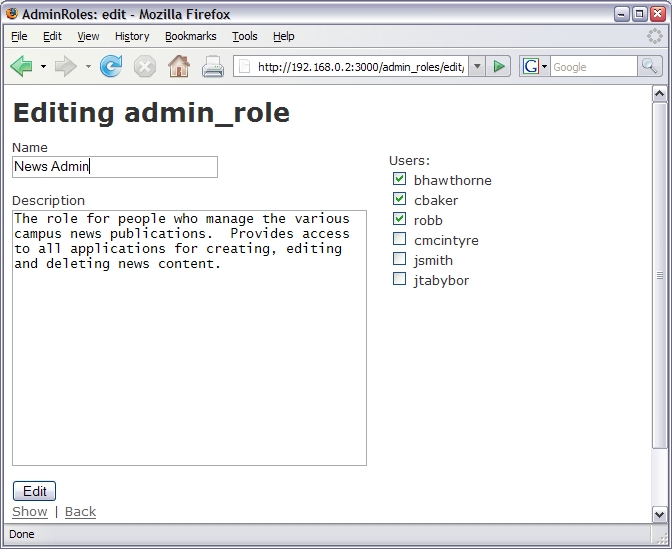Click the search magnifier icon
Viewport: 672px width, 549px height.
click(x=650, y=67)
